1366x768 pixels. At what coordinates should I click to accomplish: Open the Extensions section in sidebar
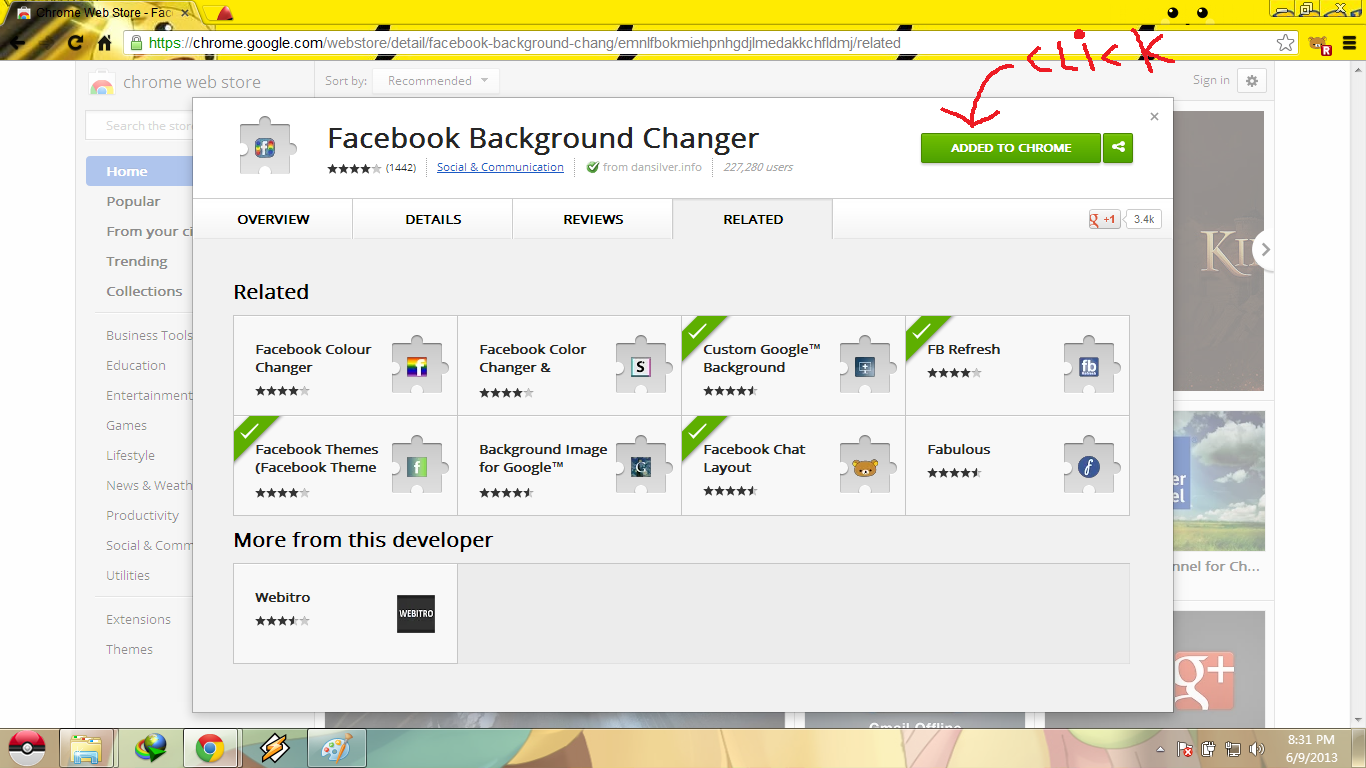coord(138,619)
